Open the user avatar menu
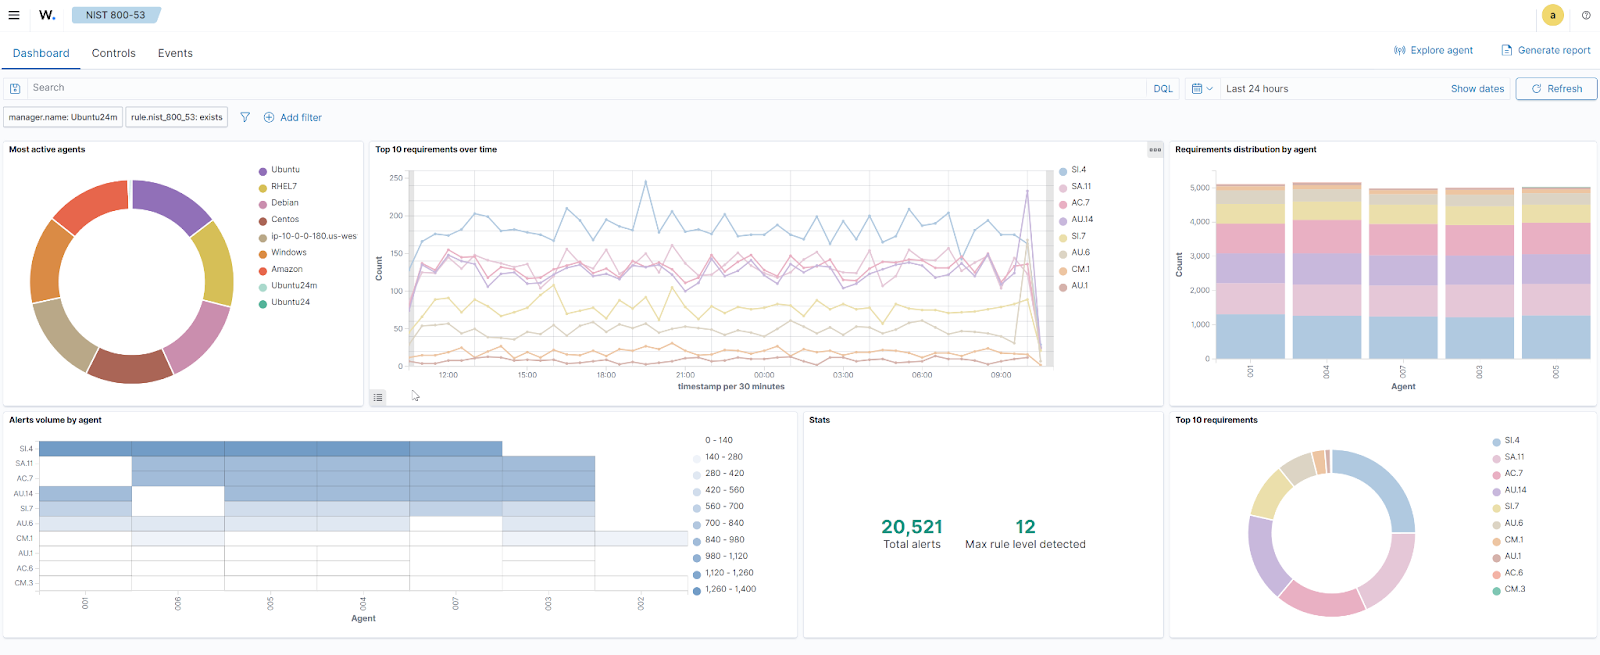 coord(1552,15)
